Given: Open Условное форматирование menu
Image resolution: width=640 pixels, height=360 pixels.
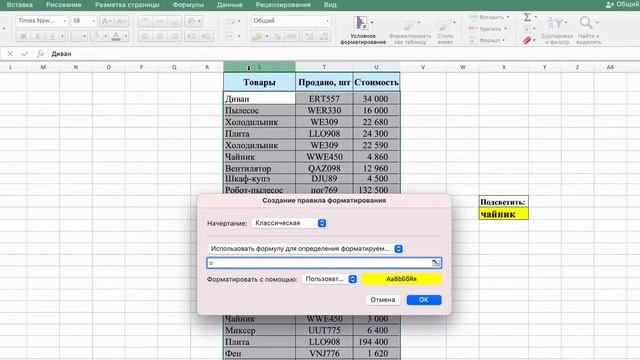Looking at the screenshot, I should click(x=363, y=30).
